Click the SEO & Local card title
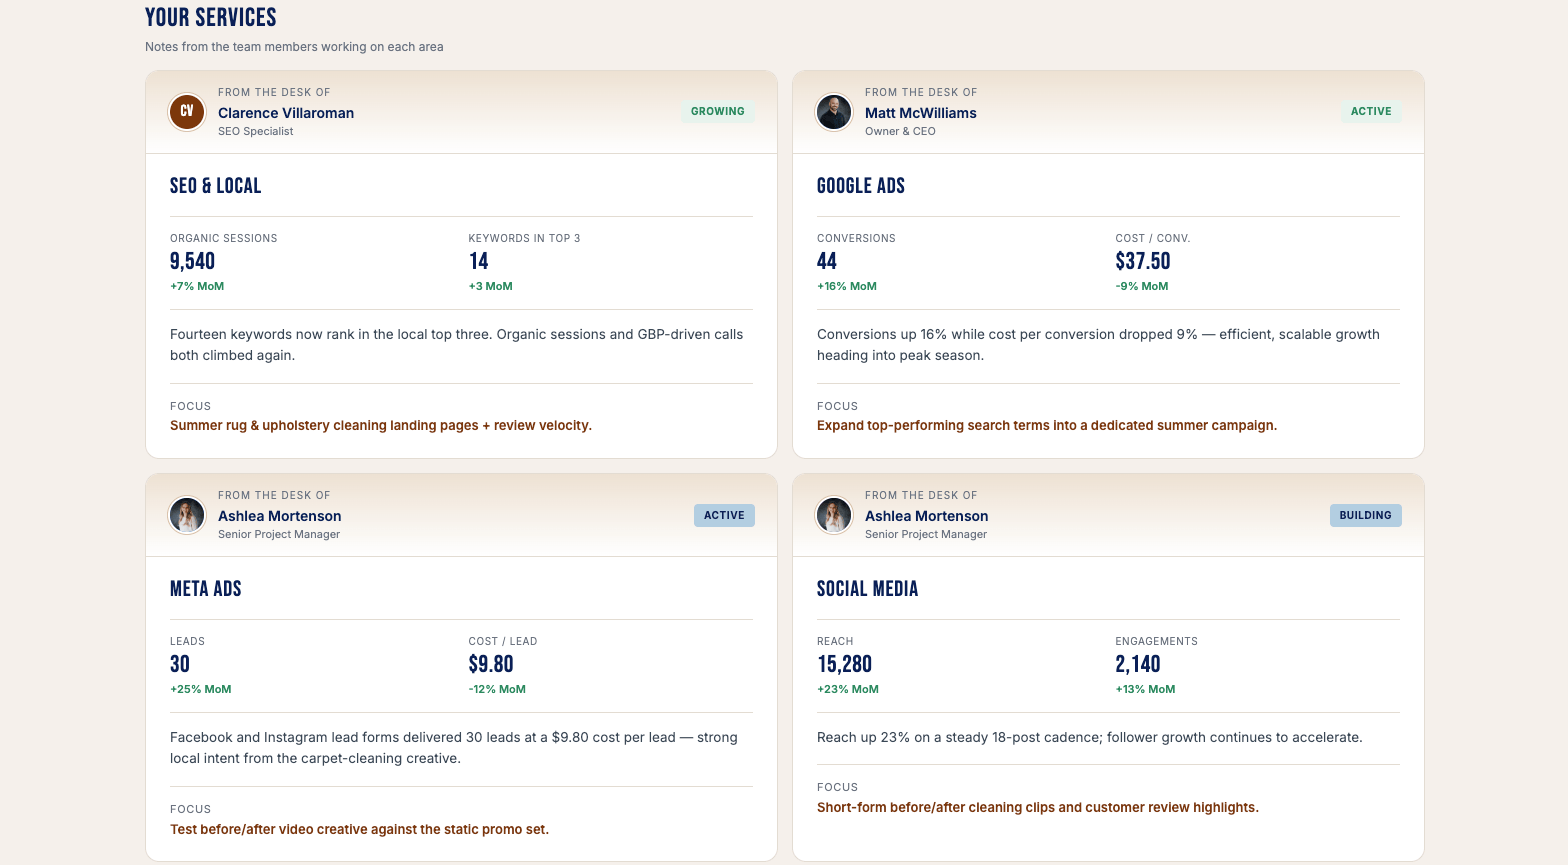The height and width of the screenshot is (865, 1568). coord(215,186)
